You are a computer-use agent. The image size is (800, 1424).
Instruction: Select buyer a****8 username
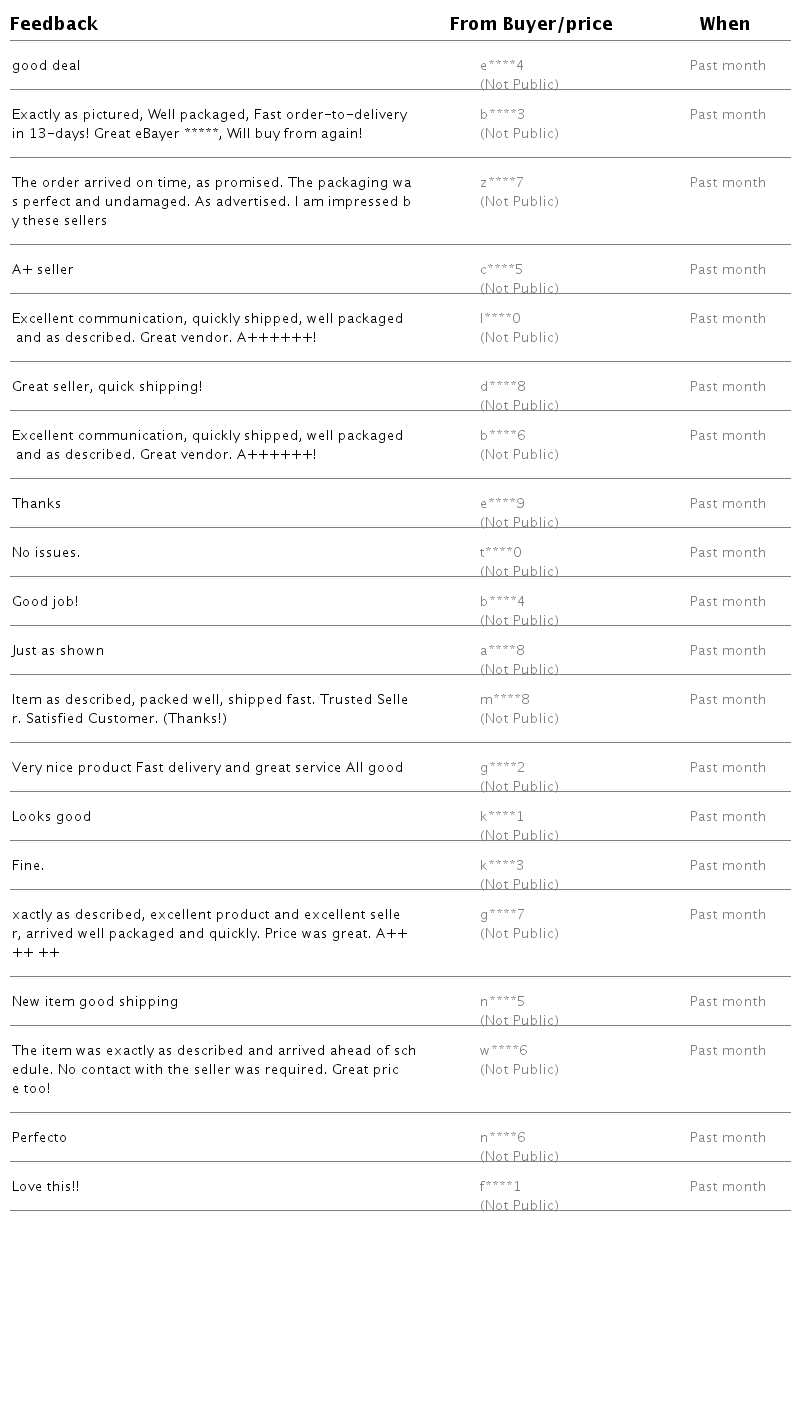coord(502,651)
